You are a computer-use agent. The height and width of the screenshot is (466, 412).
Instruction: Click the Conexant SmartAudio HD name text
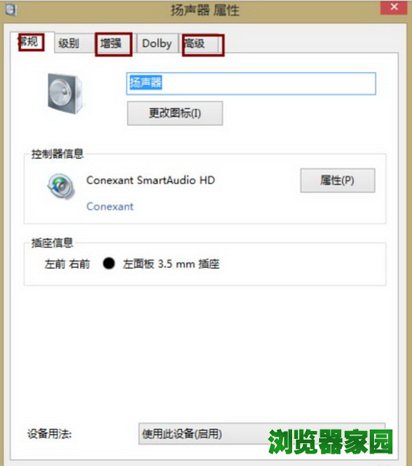pos(150,180)
